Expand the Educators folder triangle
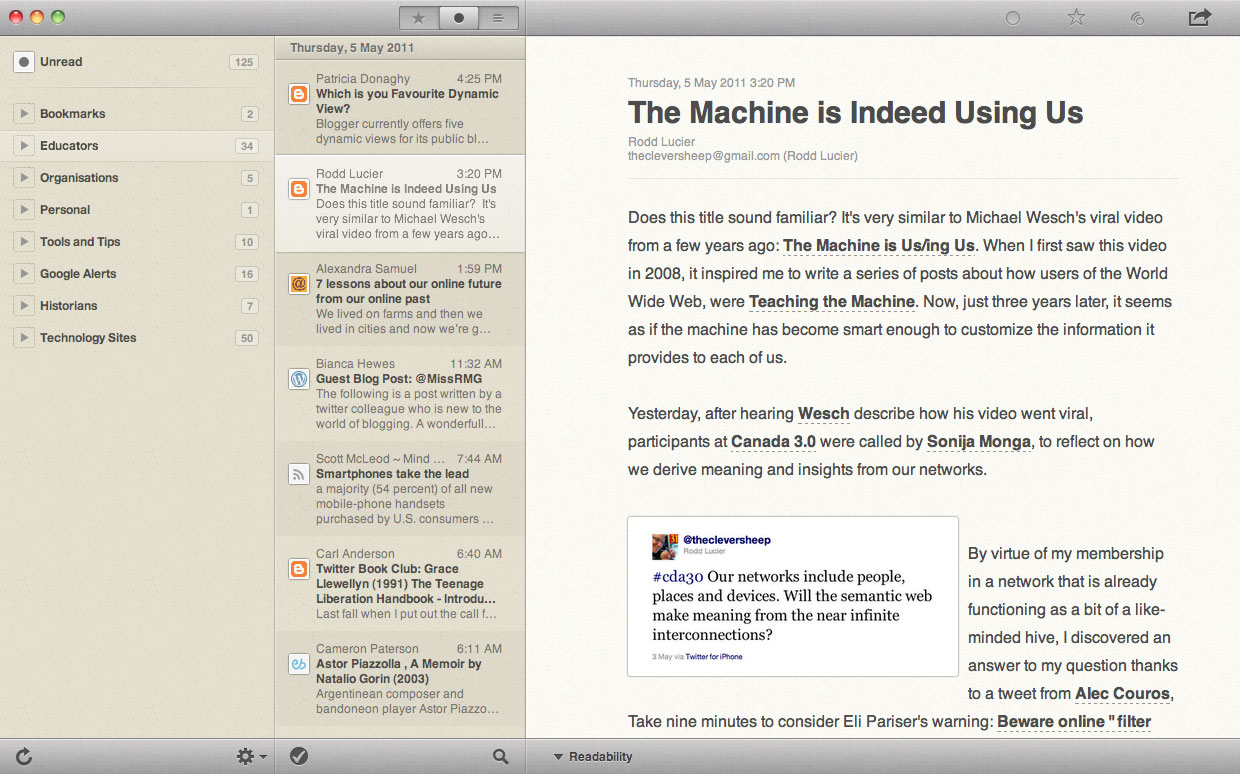 click(24, 146)
